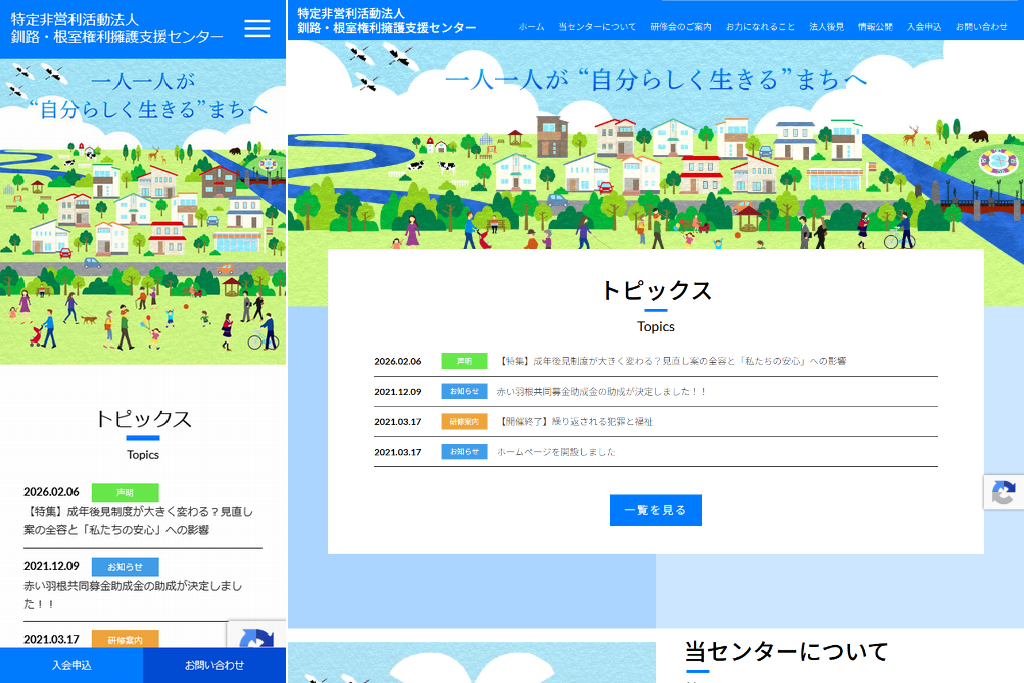Click the town illustration banner in mobile view
1024x683 pixels.
143,212
